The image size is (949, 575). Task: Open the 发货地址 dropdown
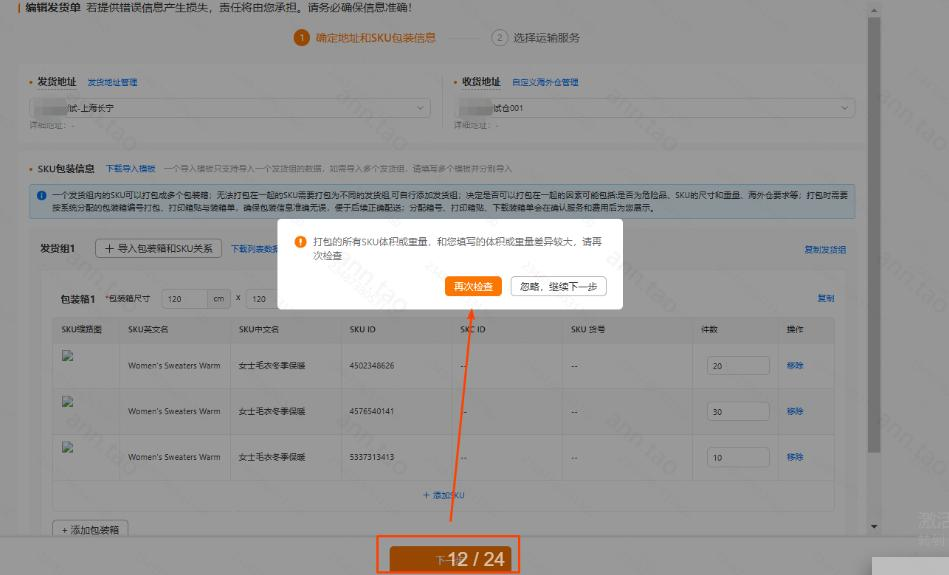tap(229, 108)
